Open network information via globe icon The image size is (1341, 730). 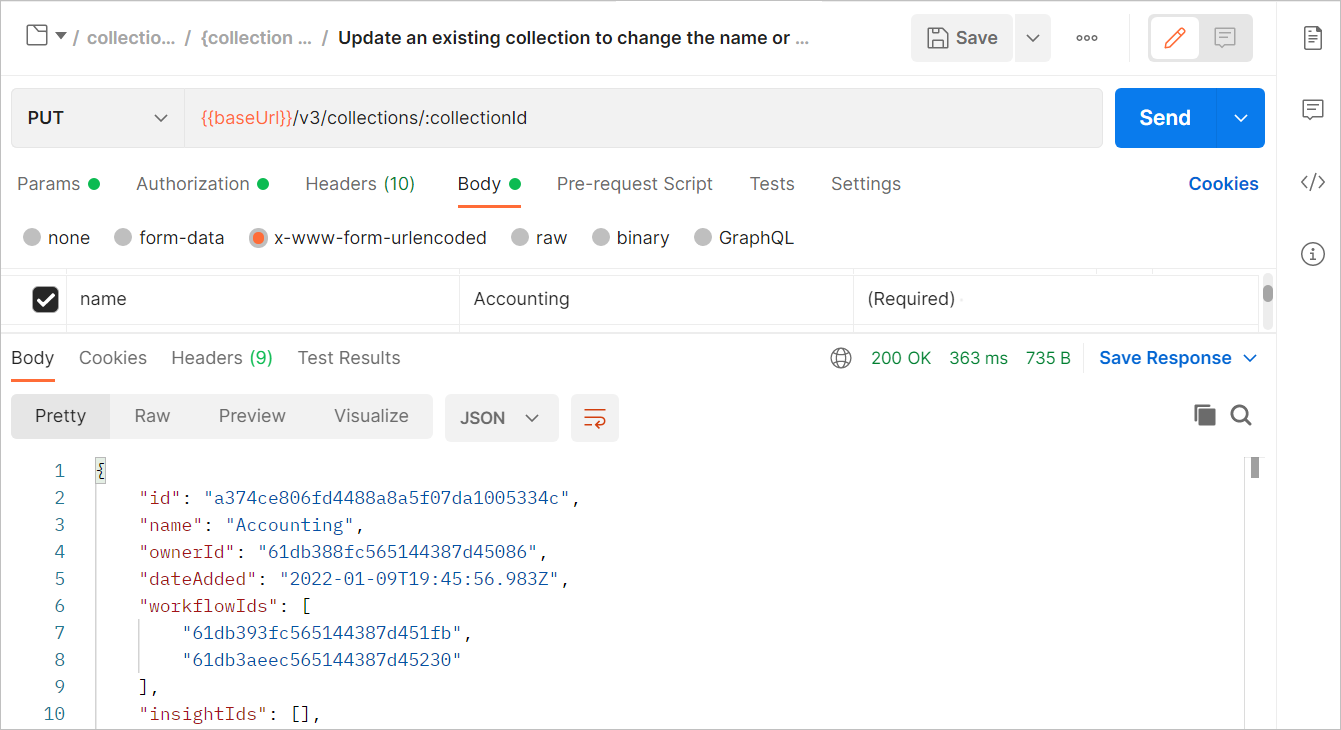click(840, 357)
